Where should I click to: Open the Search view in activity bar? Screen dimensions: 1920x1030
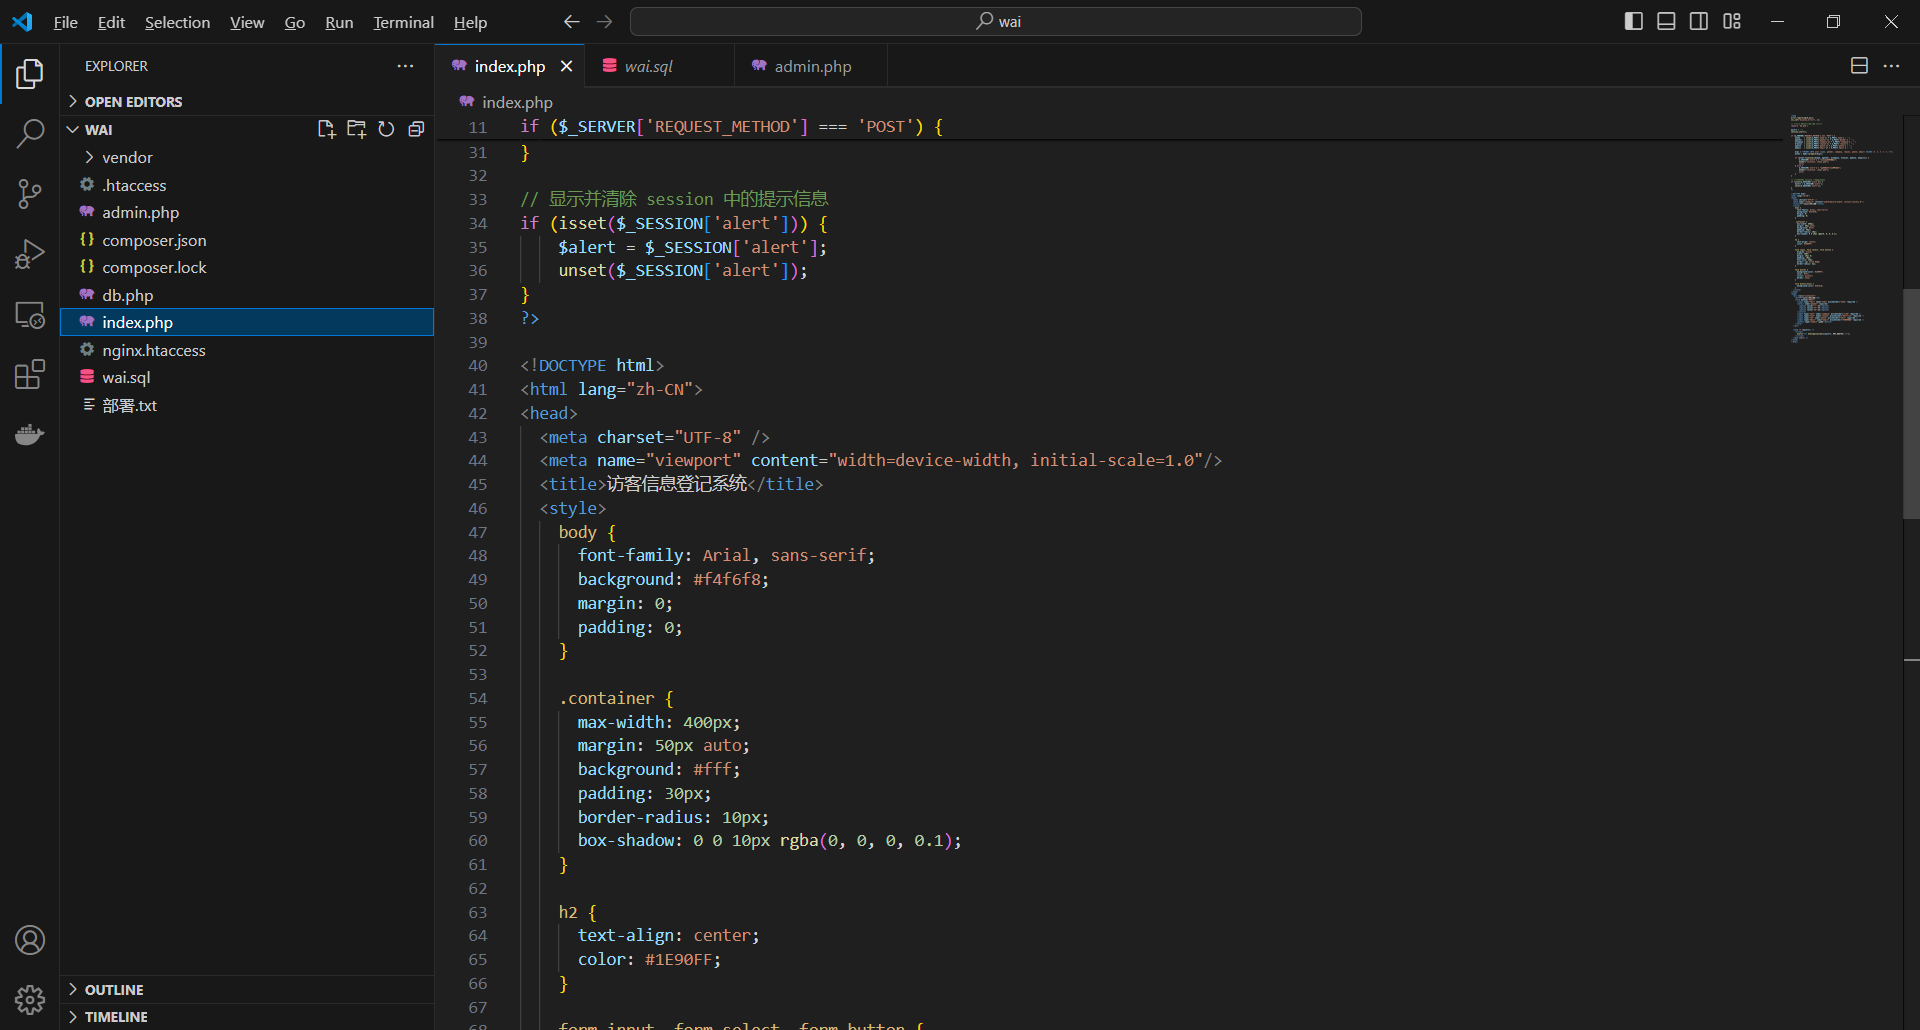pyautogui.click(x=30, y=133)
